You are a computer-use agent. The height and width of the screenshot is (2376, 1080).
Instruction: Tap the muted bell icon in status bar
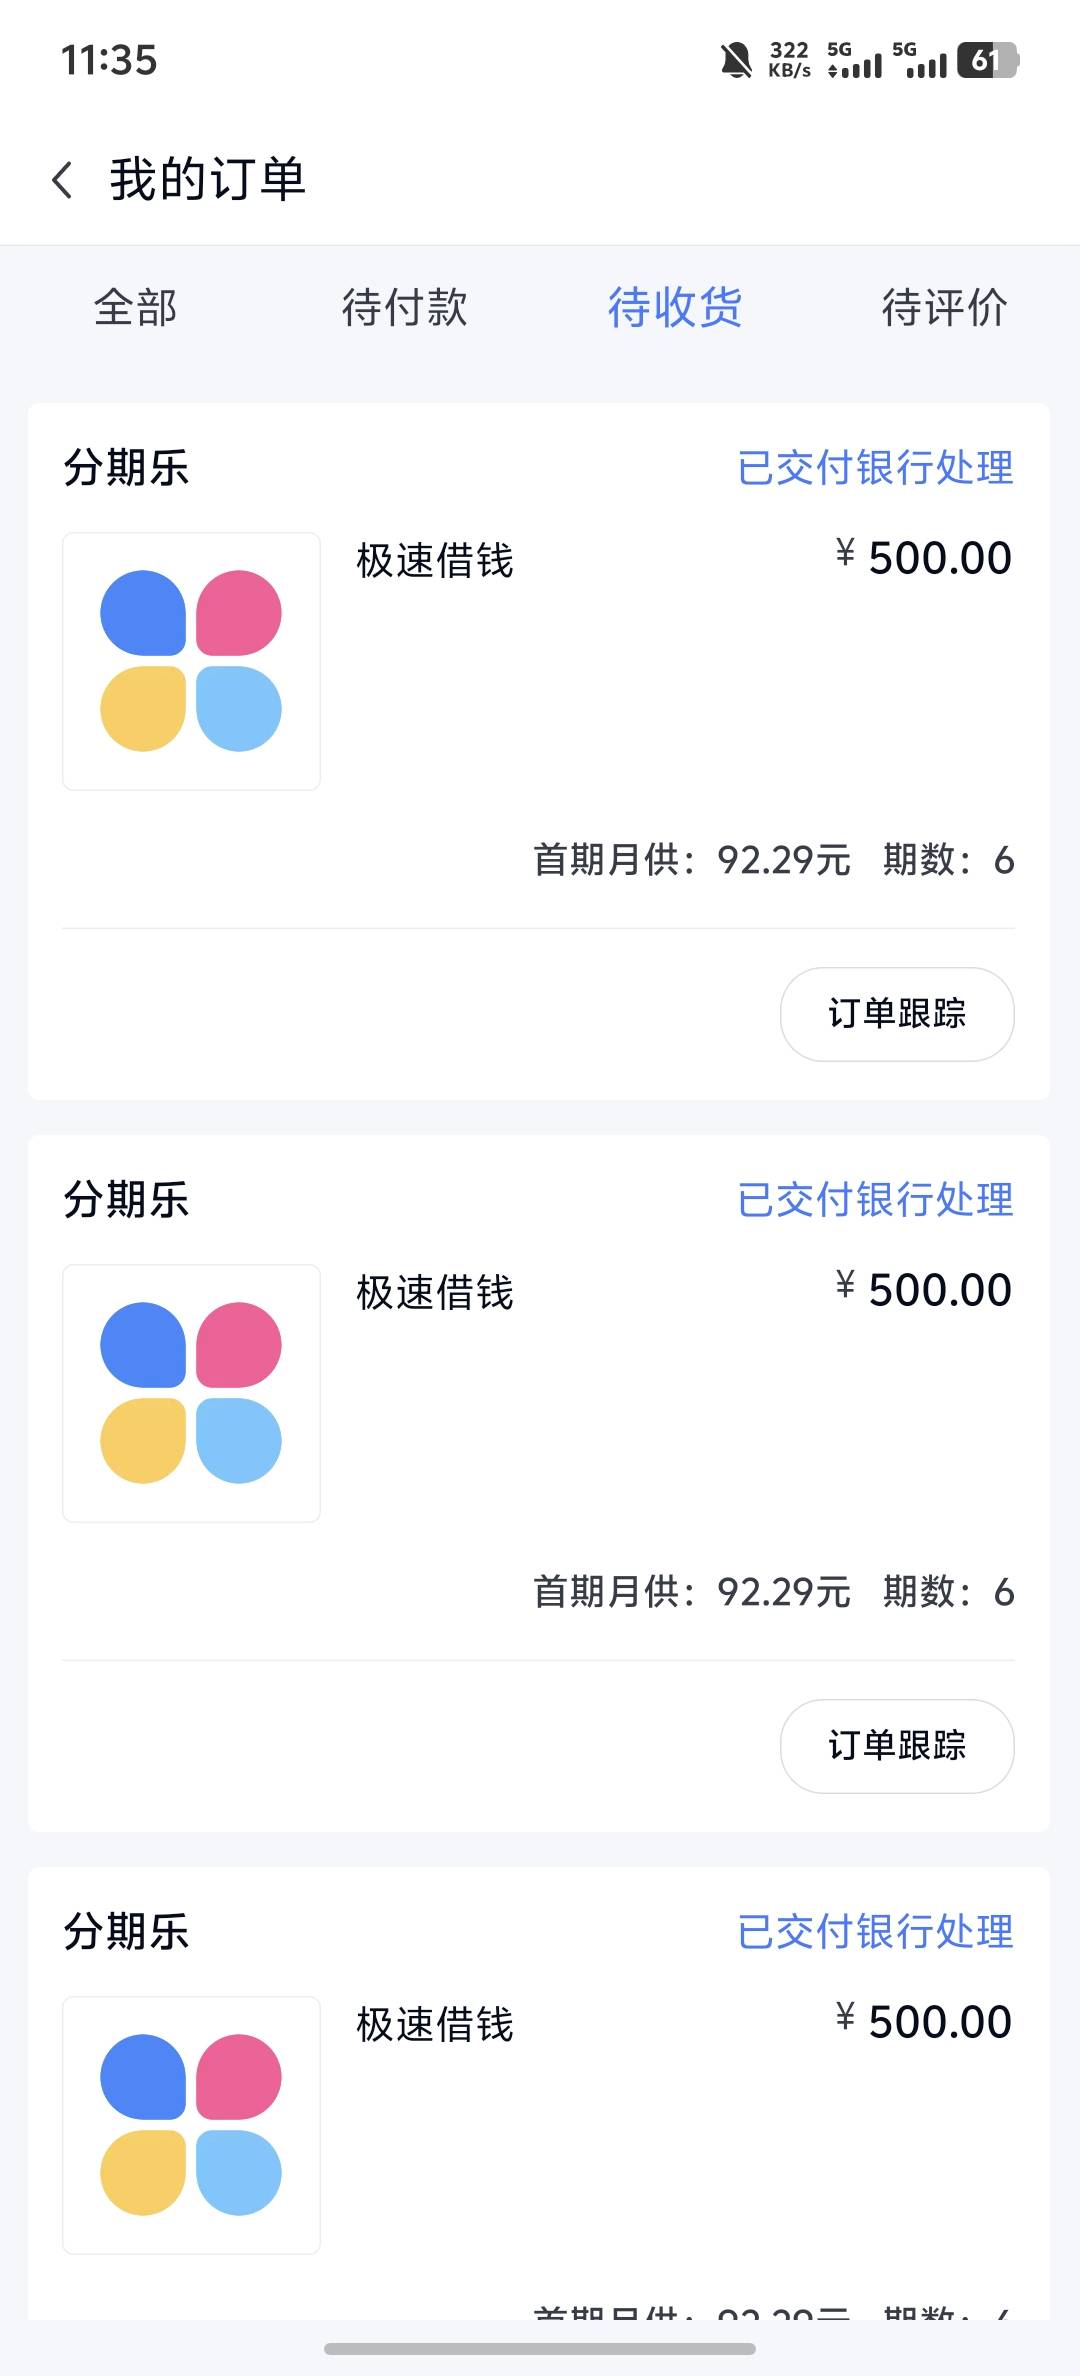736,61
